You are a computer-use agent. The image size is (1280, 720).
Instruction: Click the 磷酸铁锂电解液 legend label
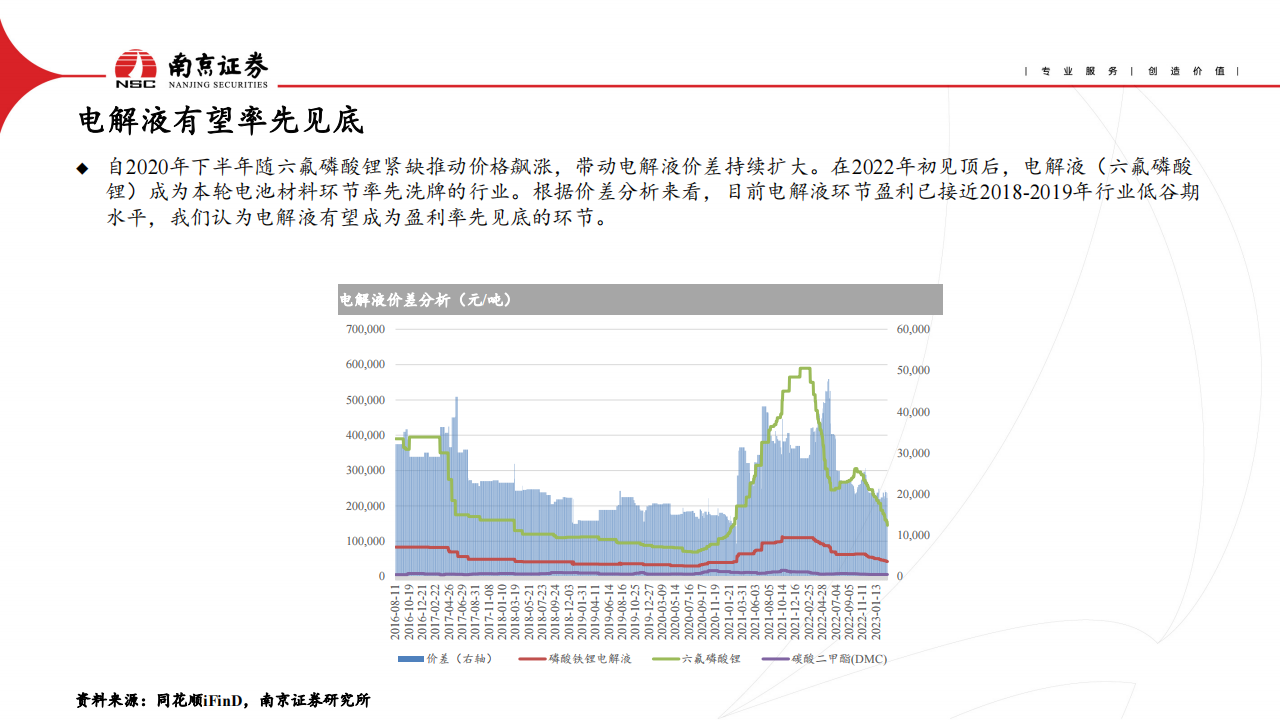(x=589, y=659)
